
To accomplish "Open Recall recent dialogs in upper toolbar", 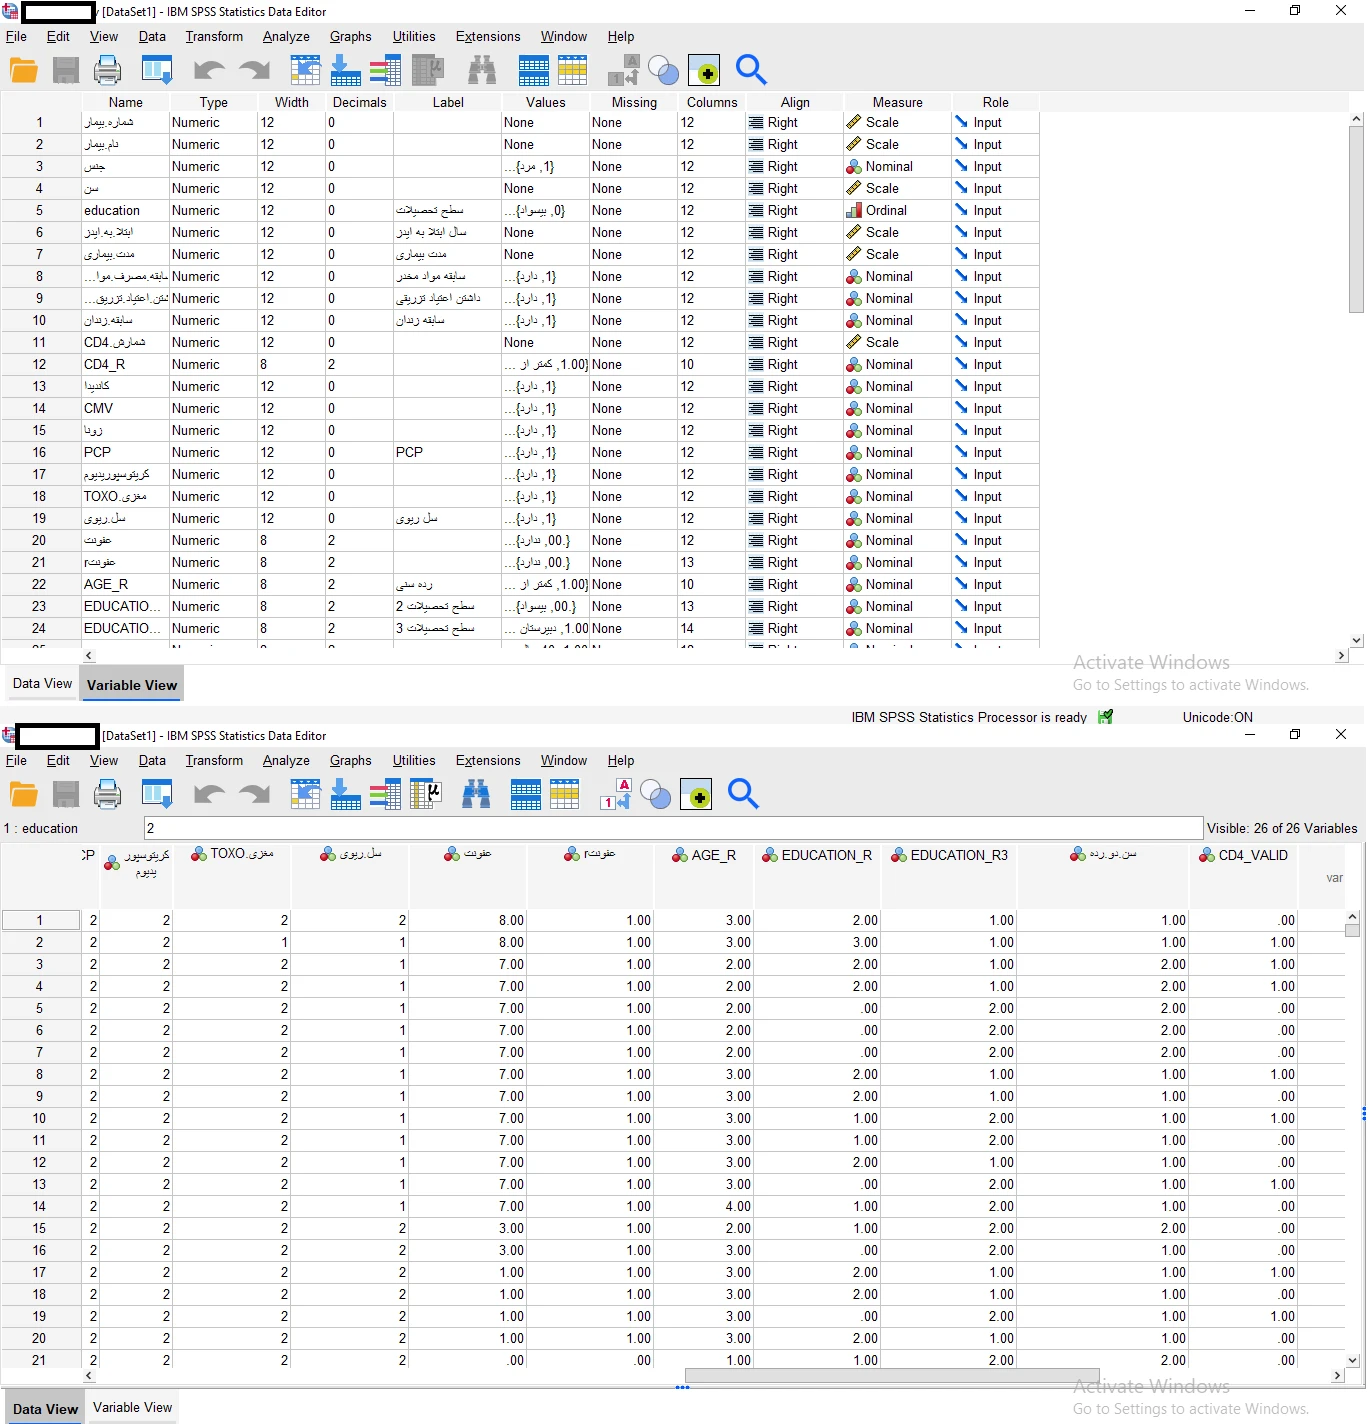I will pyautogui.click(x=157, y=70).
